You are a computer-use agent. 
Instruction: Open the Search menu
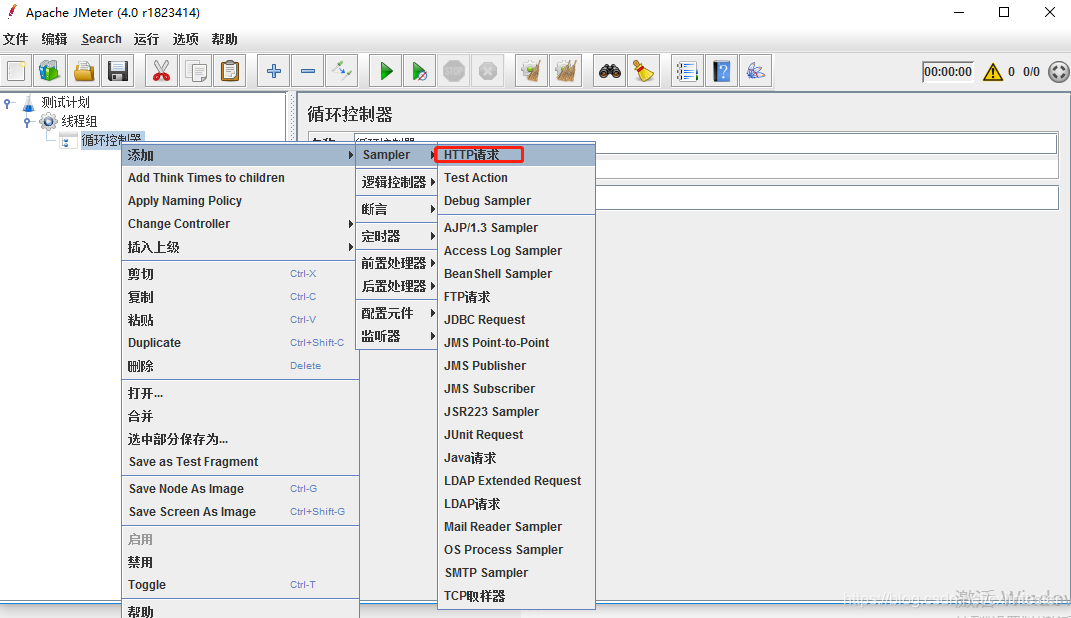pyautogui.click(x=101, y=39)
